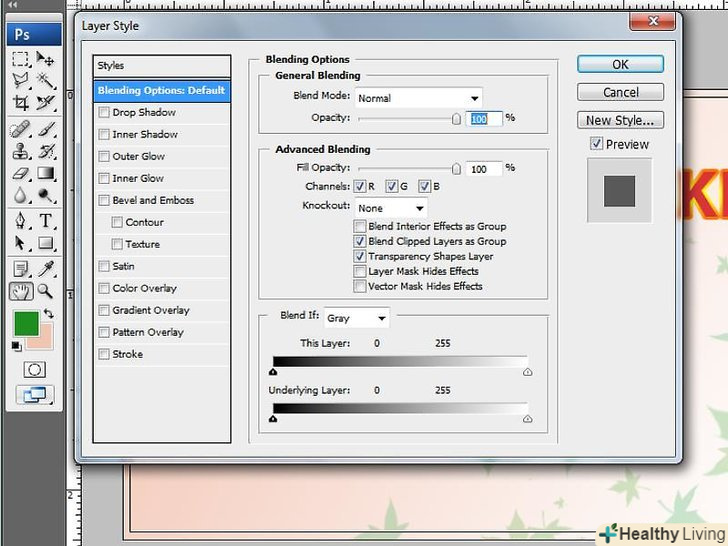Image resolution: width=728 pixels, height=546 pixels.
Task: Select the Move tool
Action: pyautogui.click(x=46, y=59)
